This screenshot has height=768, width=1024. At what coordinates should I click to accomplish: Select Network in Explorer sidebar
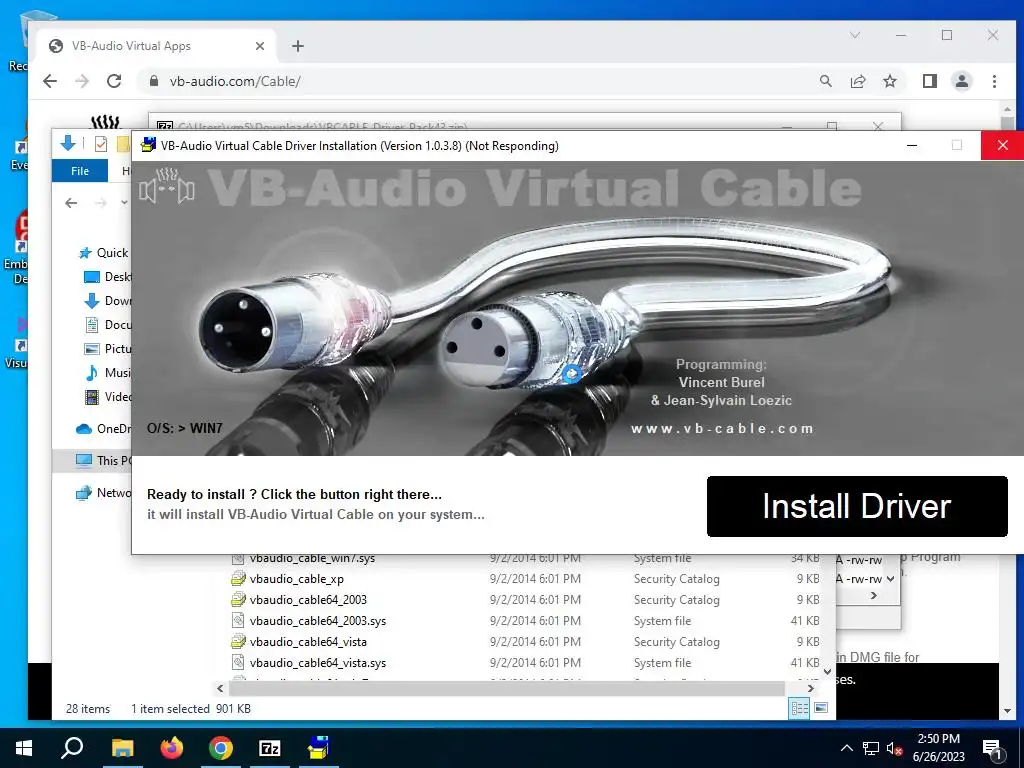104,492
